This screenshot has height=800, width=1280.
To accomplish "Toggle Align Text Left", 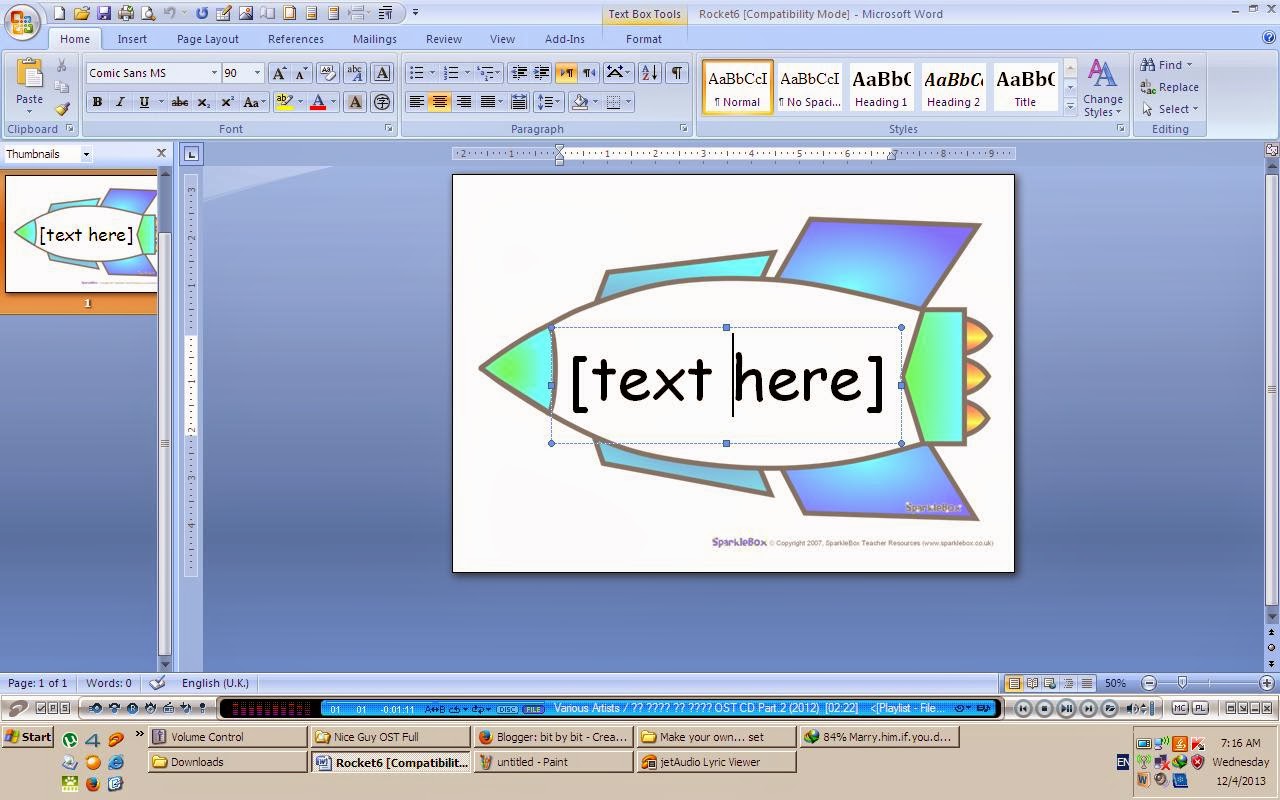I will [x=416, y=102].
